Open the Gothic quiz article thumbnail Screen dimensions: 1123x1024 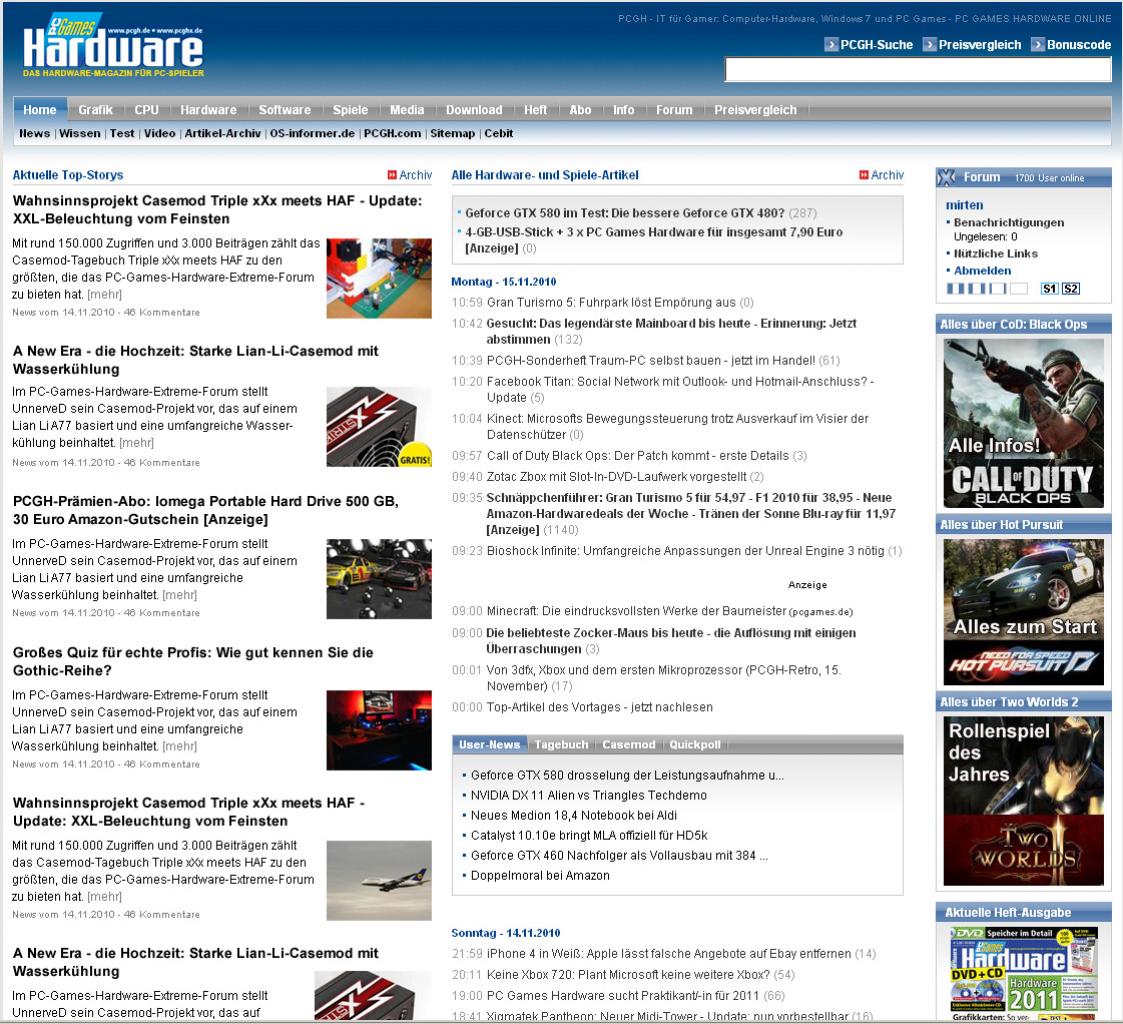point(379,730)
